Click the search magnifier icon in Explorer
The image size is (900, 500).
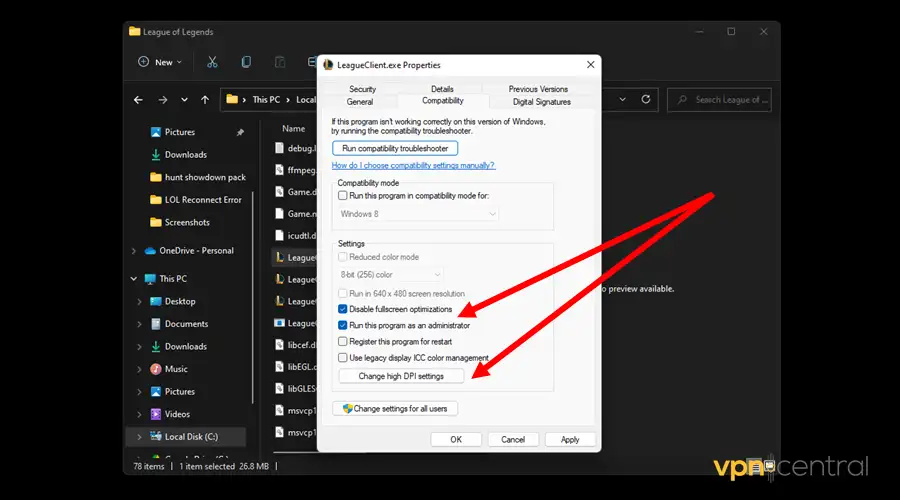(682, 100)
